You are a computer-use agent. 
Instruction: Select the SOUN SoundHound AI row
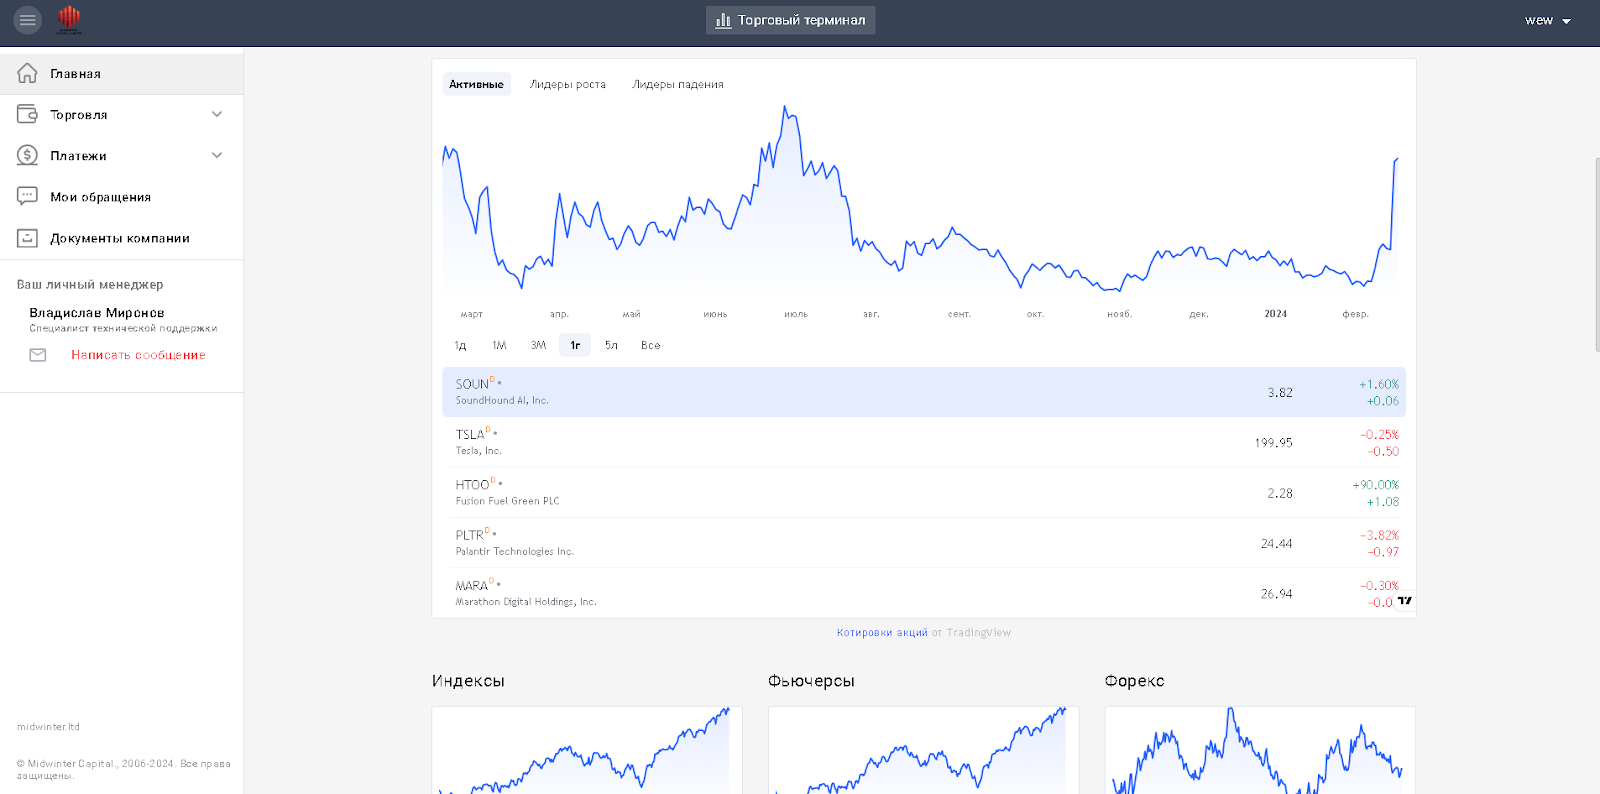[924, 392]
